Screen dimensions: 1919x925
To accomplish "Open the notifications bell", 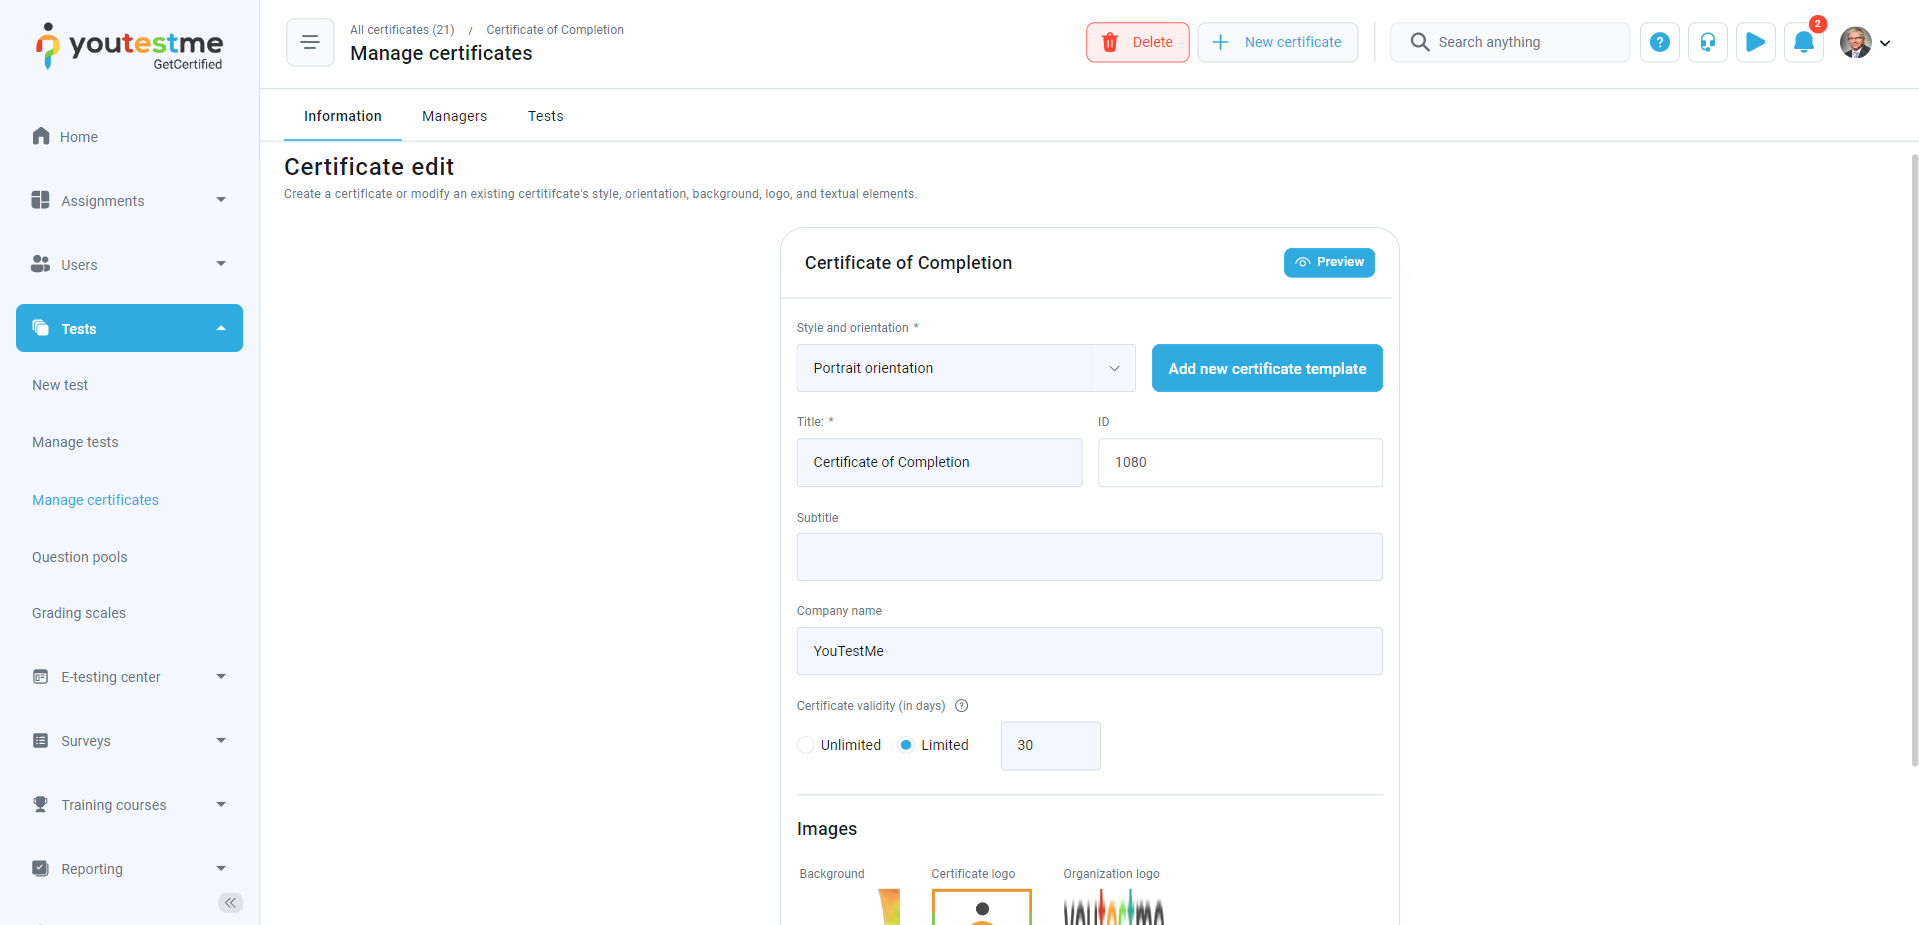I will click(x=1803, y=42).
